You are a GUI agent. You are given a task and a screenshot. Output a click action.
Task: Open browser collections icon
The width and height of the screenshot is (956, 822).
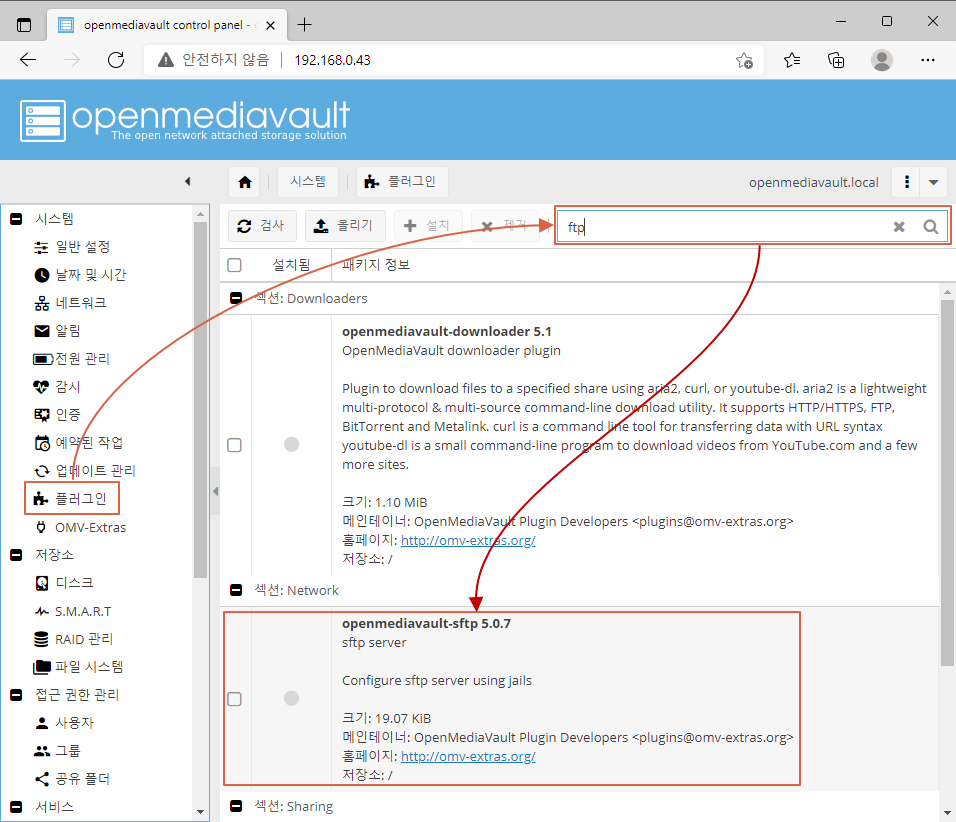point(836,60)
